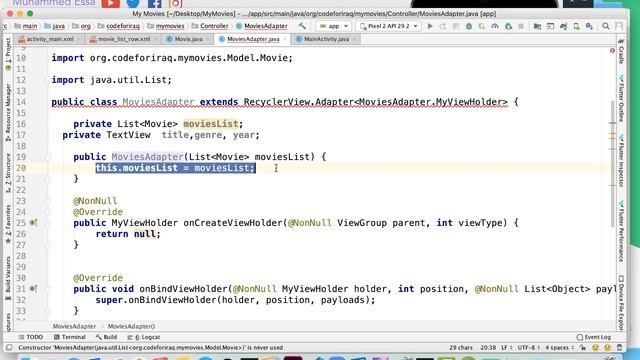
Task: Open Search Everywhere magnifier icon
Action: pos(606,26)
